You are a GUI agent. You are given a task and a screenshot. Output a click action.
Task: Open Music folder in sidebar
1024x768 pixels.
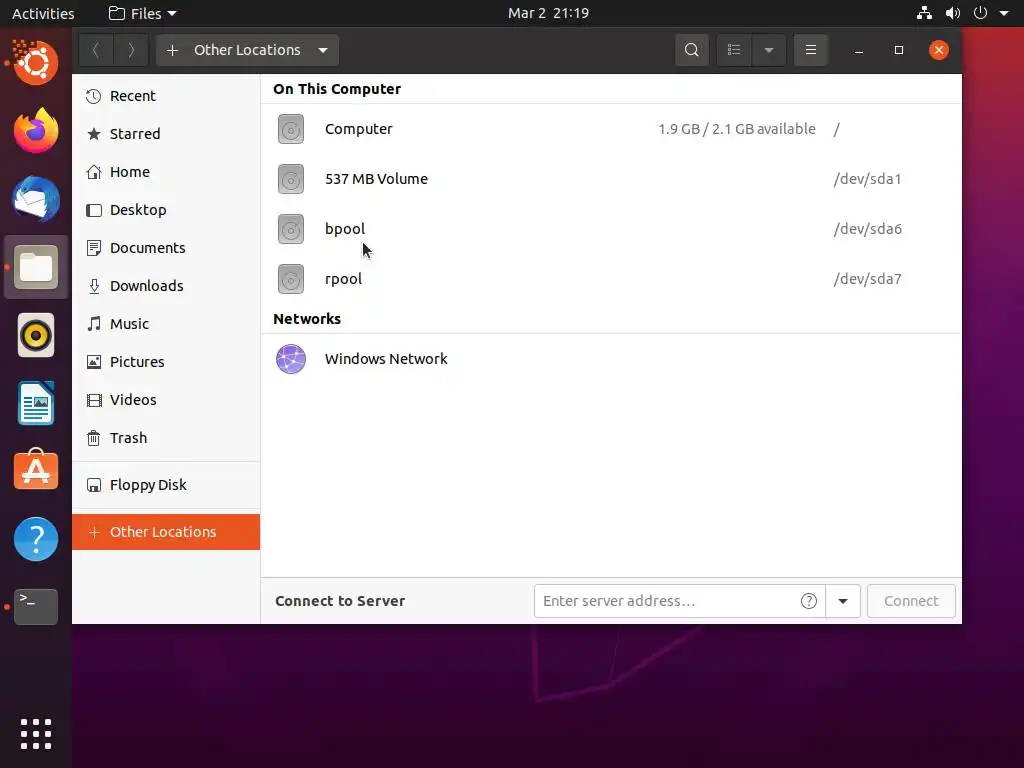[166, 323]
